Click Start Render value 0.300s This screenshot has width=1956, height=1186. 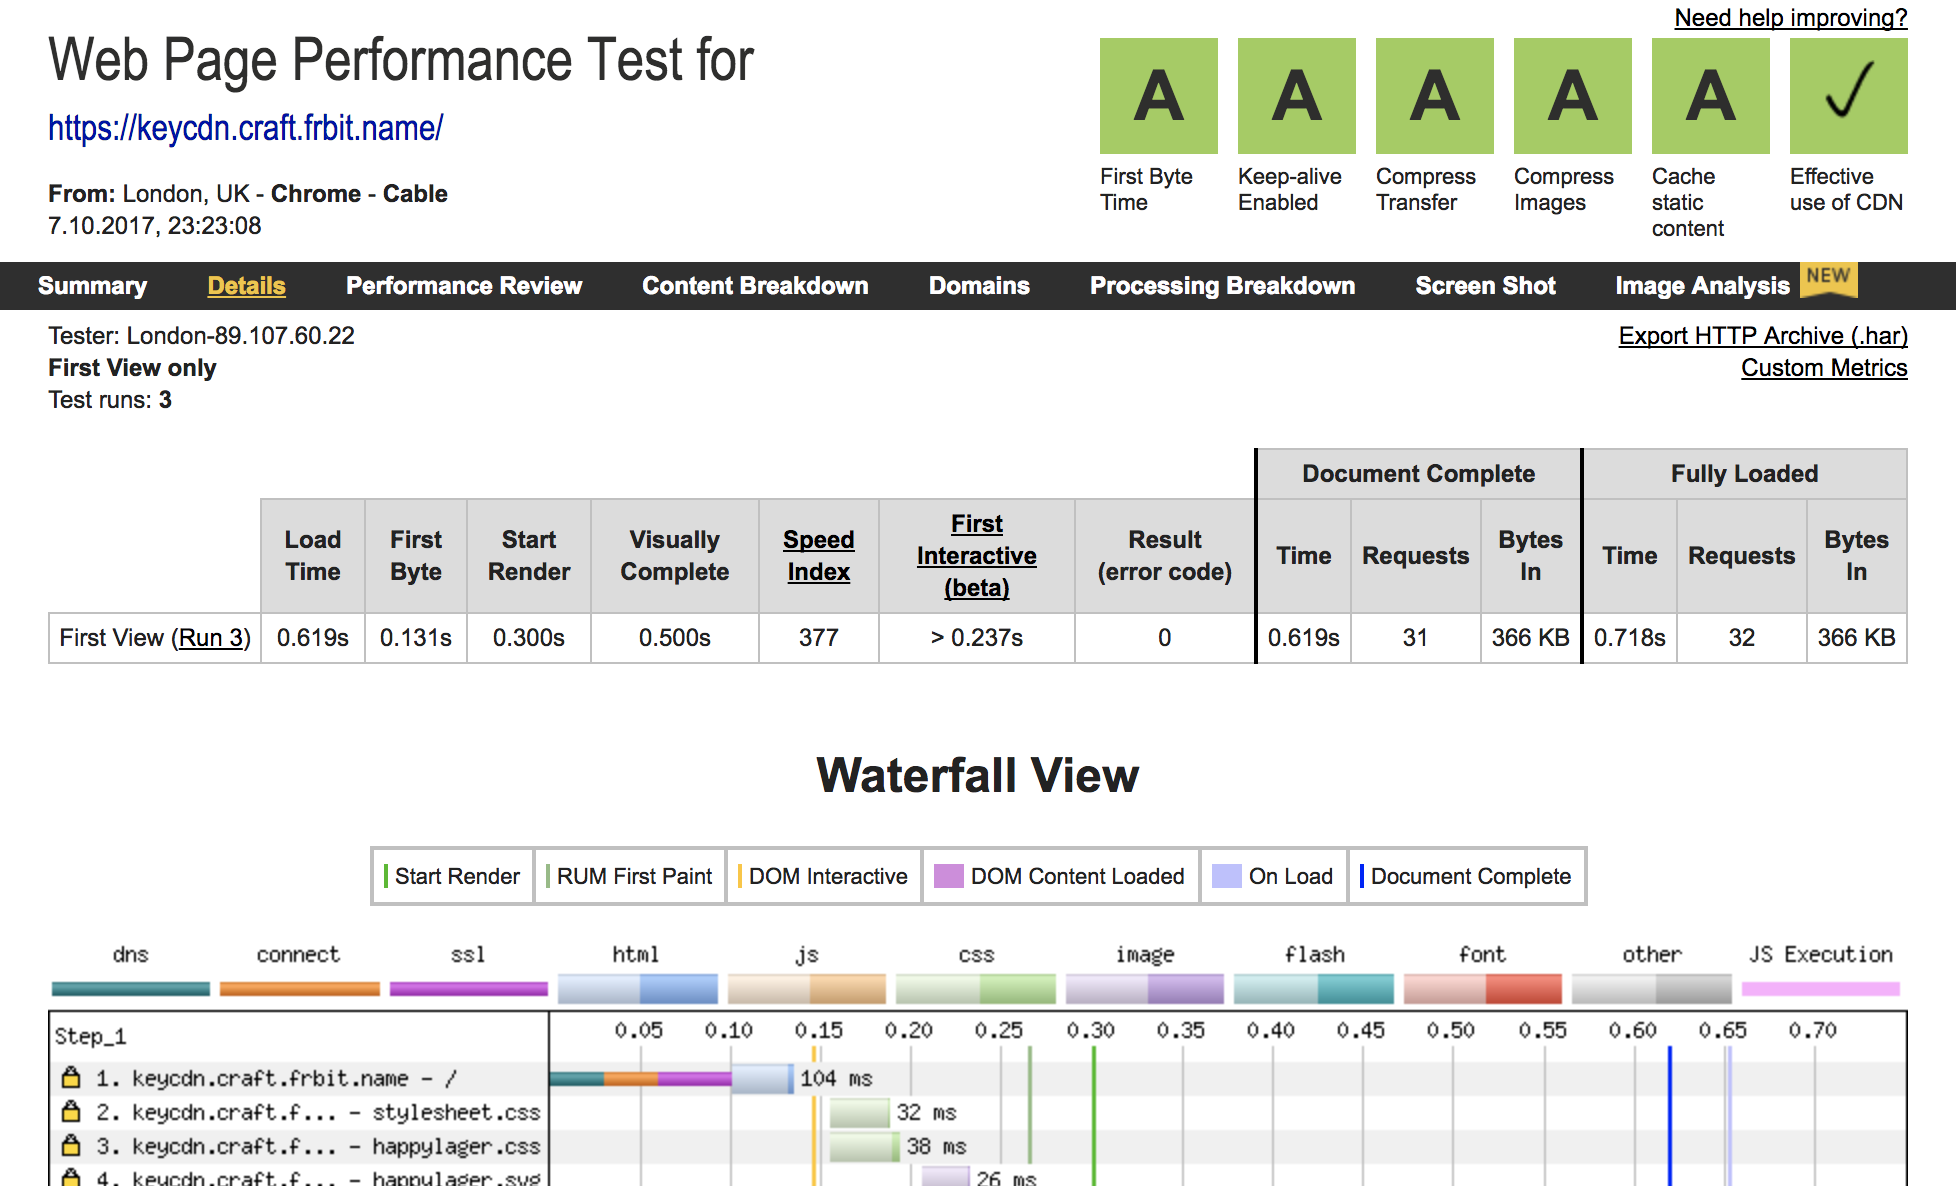pos(529,638)
